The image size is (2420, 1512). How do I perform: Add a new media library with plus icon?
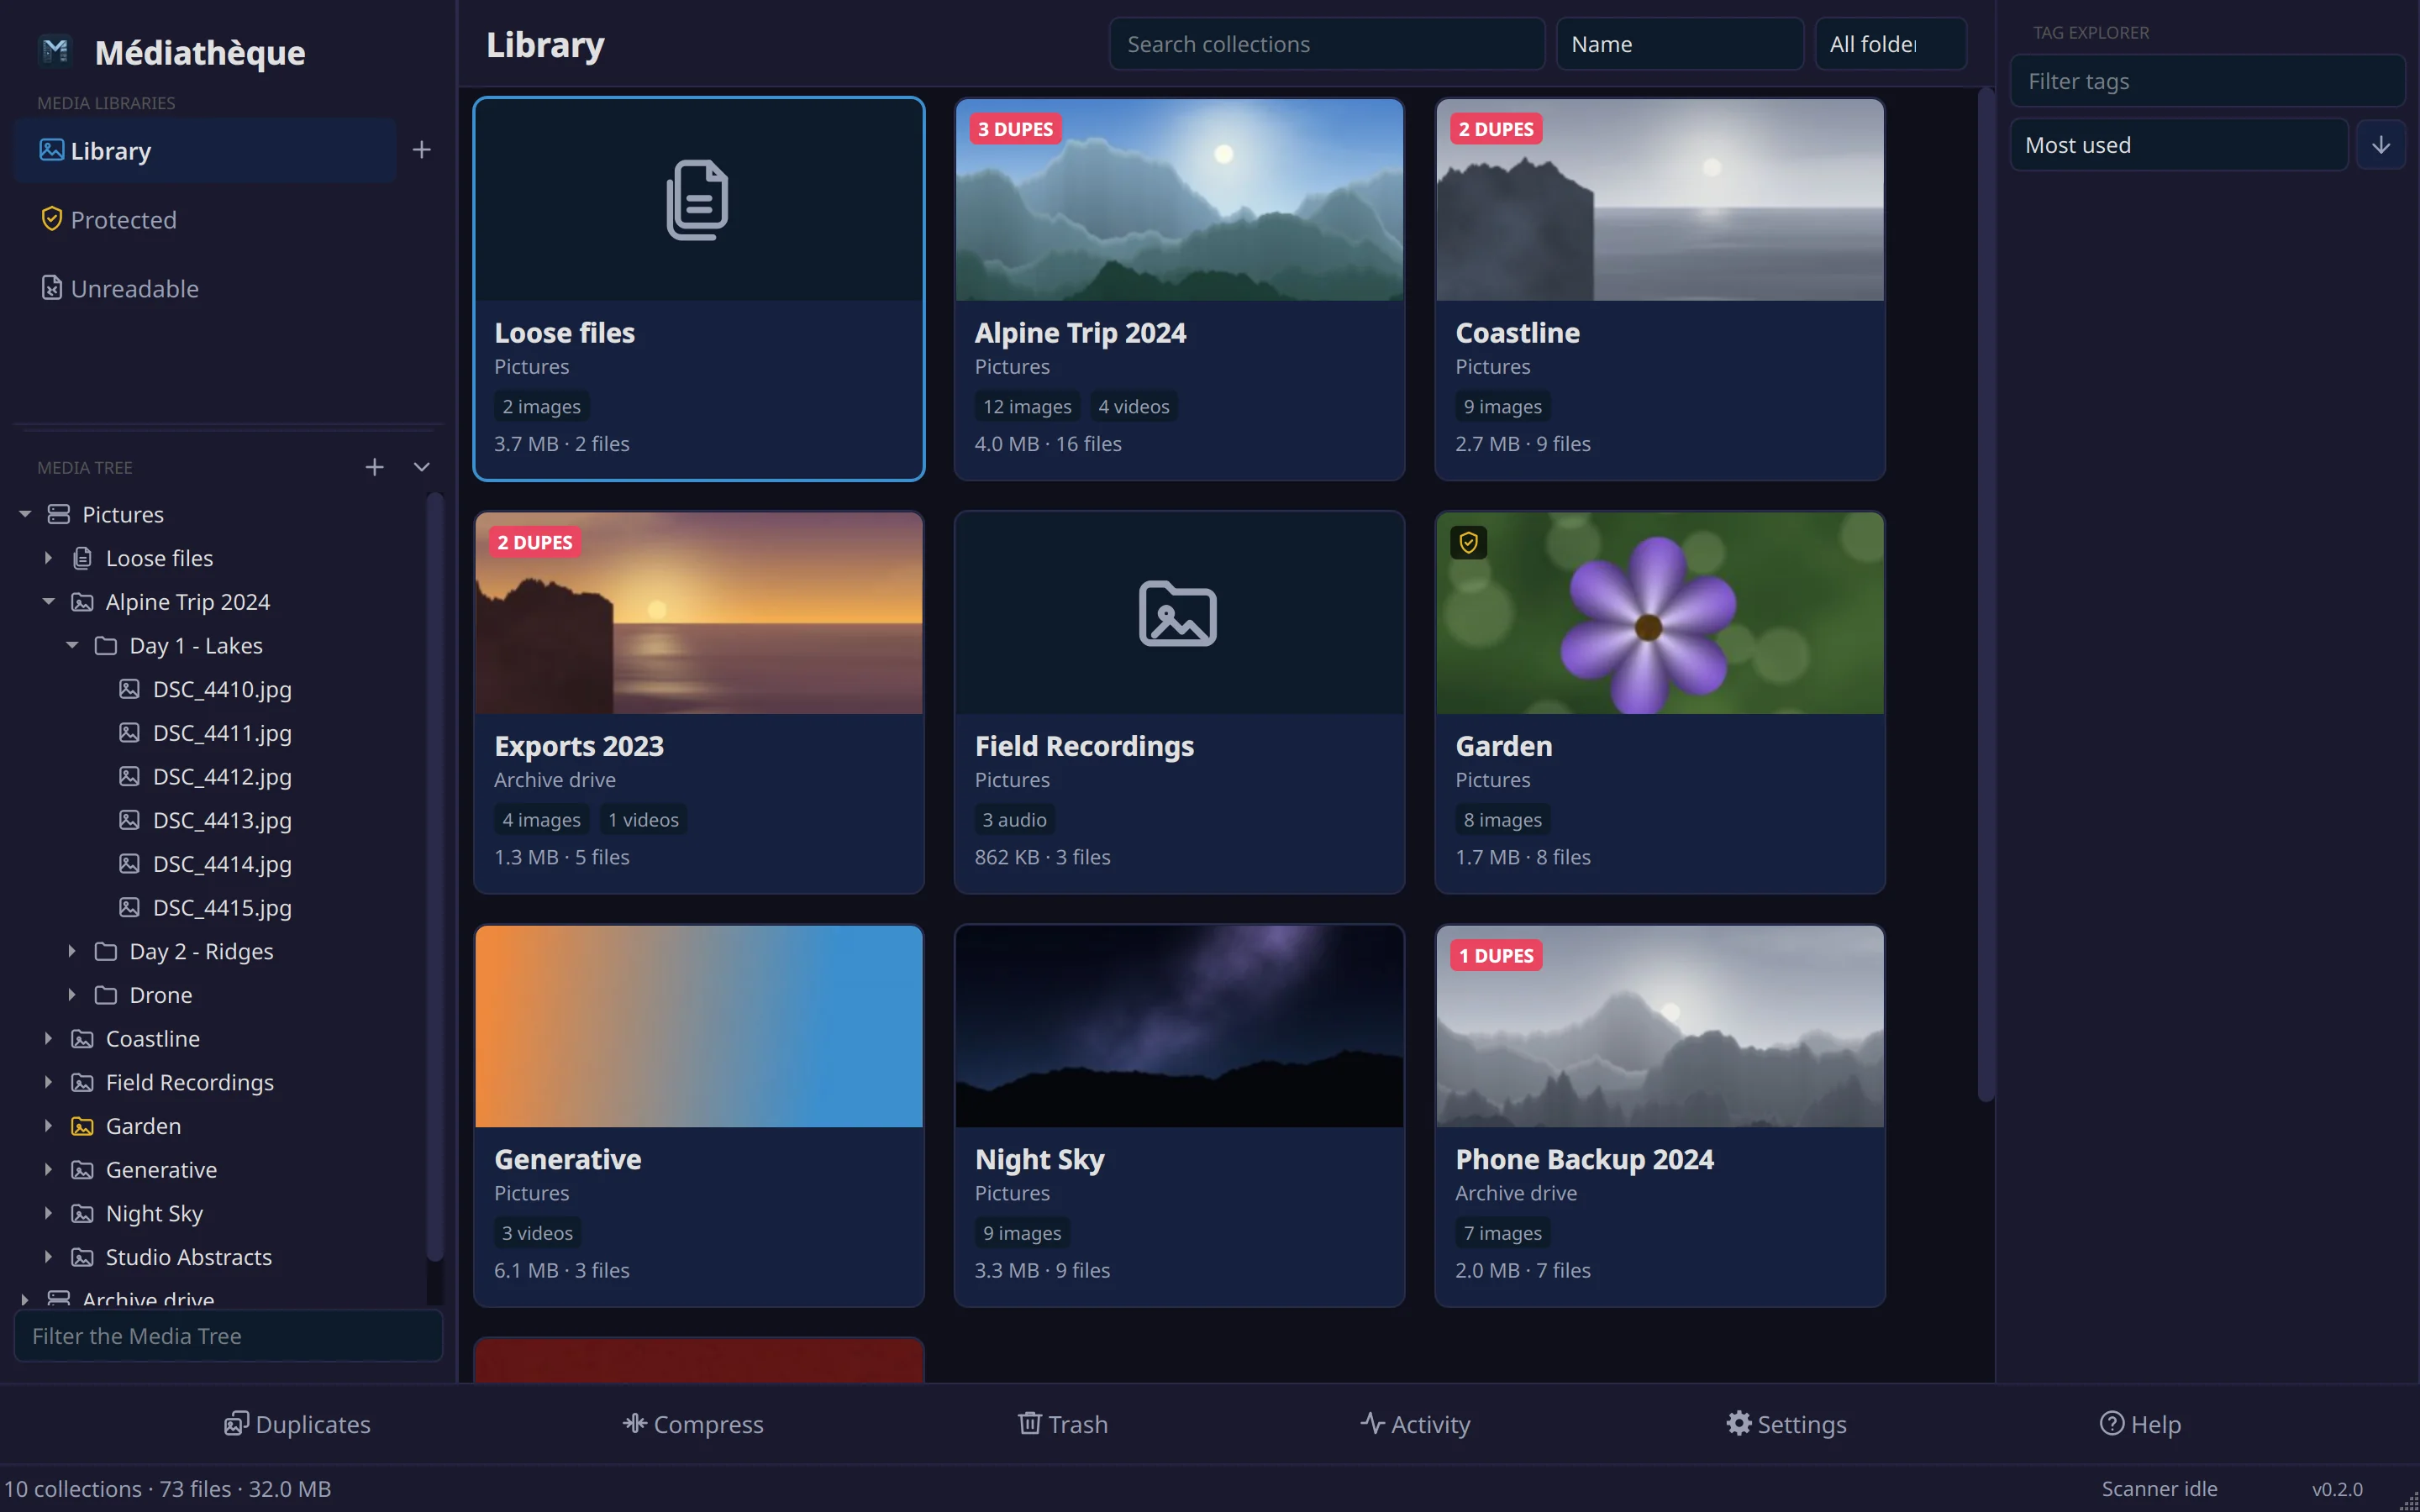pos(422,150)
